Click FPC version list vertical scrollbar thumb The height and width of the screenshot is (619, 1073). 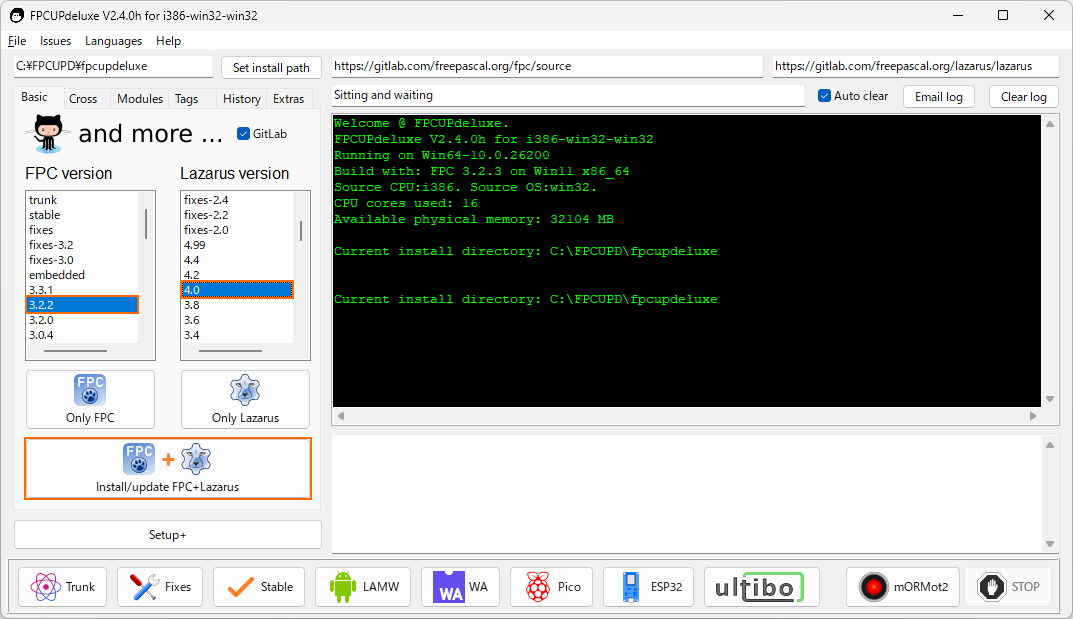tap(146, 224)
